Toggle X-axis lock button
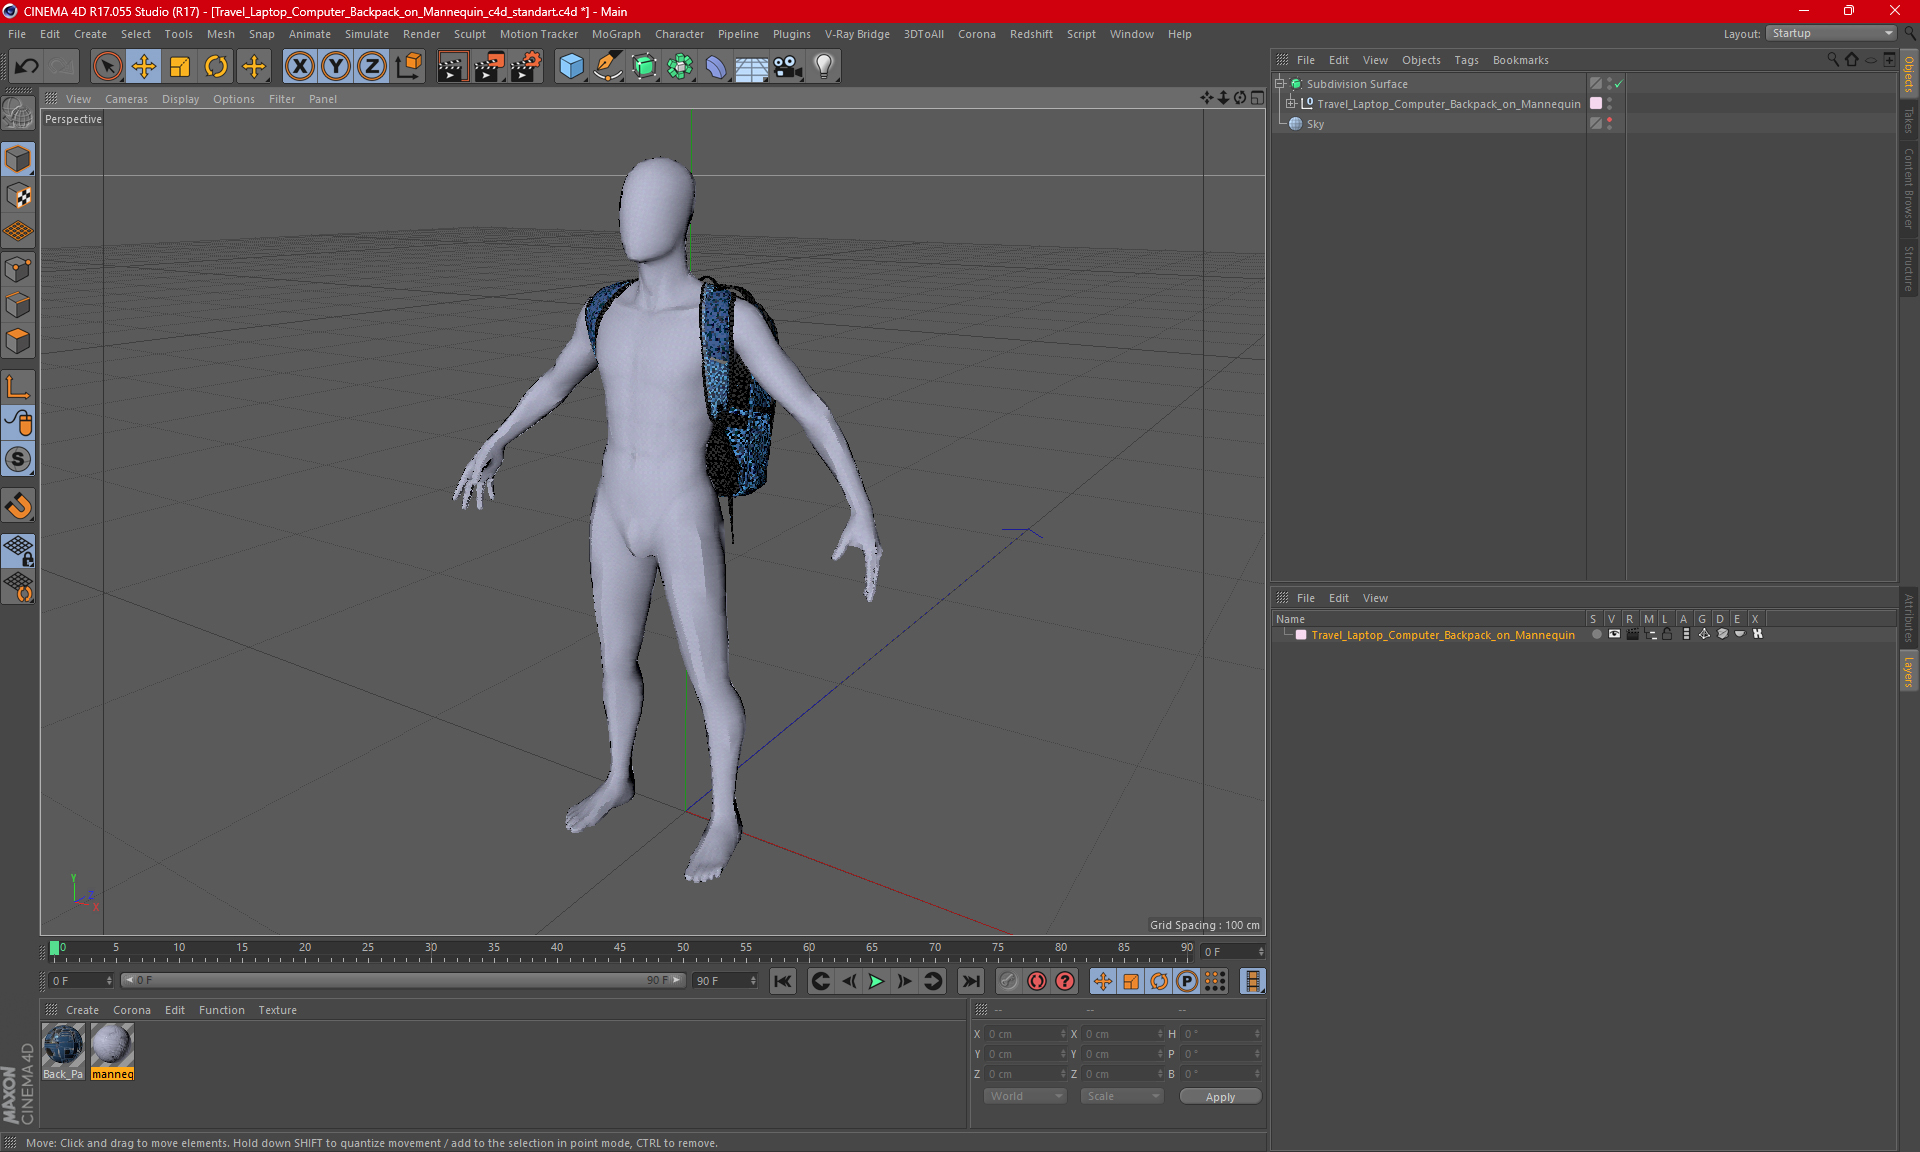 coord(299,67)
